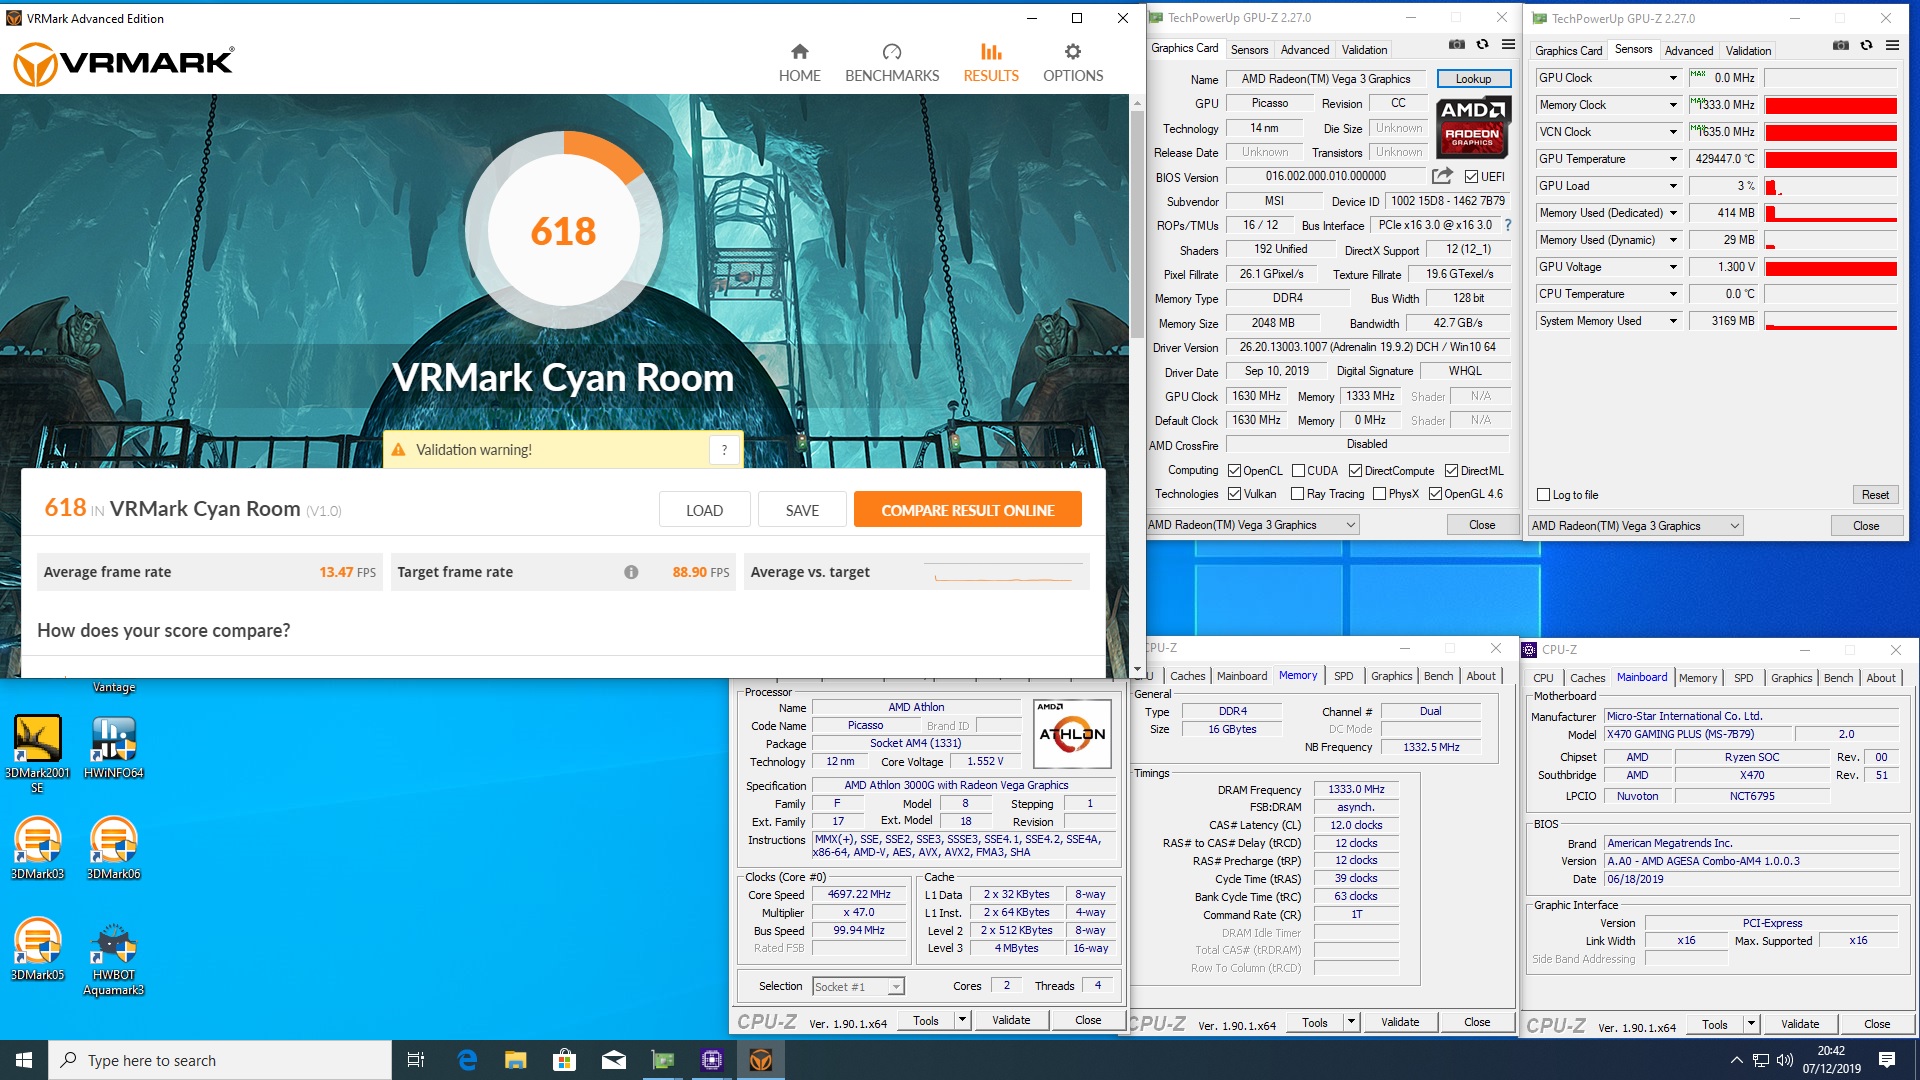Switch to Advanced tab in left GPU-Z window
The image size is (1920, 1080).
[1305, 50]
